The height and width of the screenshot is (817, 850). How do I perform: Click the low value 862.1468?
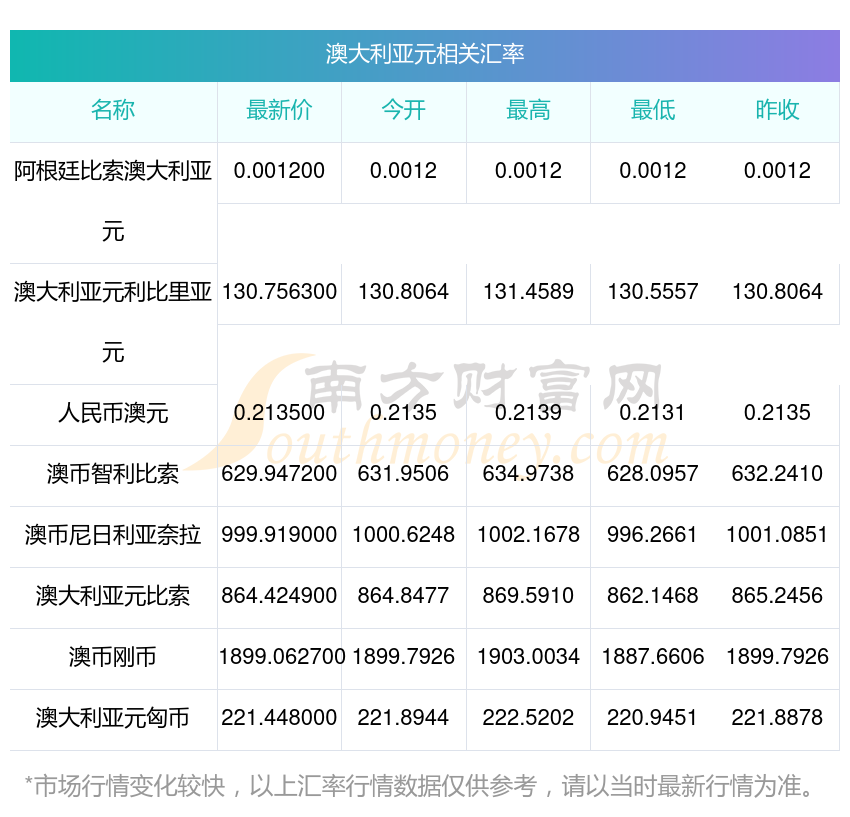click(653, 595)
